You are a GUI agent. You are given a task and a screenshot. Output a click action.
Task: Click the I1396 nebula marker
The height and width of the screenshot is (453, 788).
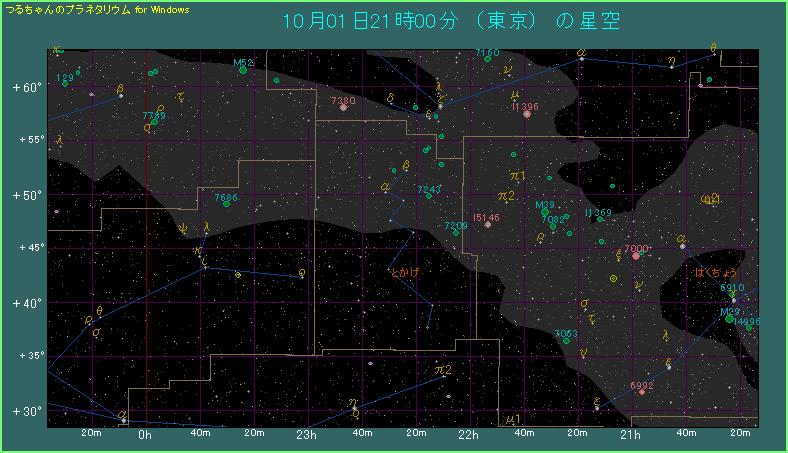(x=526, y=114)
